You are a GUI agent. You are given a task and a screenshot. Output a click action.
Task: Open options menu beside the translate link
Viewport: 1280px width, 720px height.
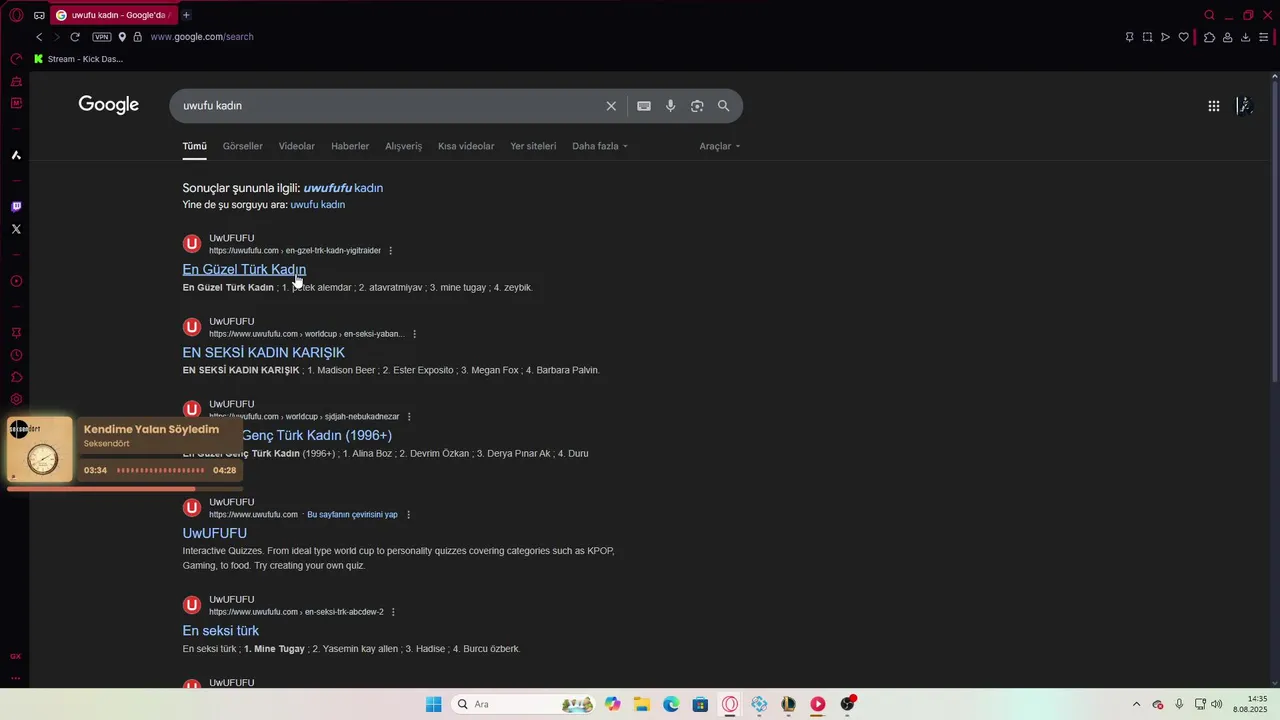point(408,515)
